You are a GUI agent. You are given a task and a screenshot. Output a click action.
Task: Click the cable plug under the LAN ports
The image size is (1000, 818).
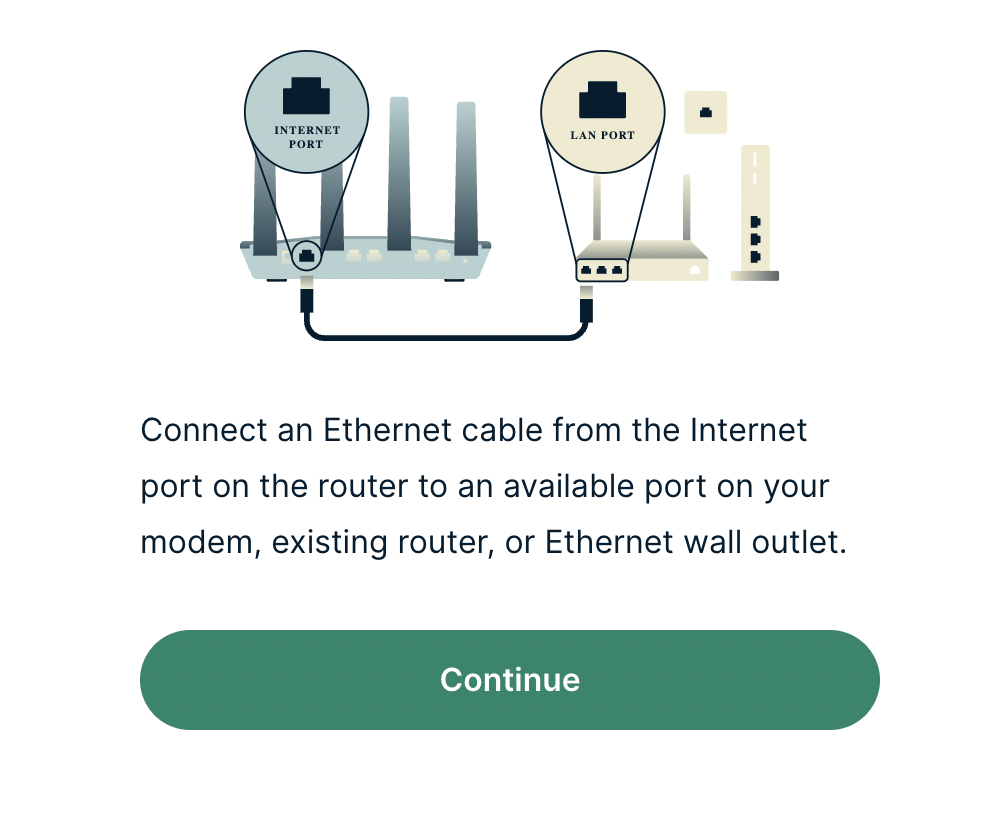(587, 302)
